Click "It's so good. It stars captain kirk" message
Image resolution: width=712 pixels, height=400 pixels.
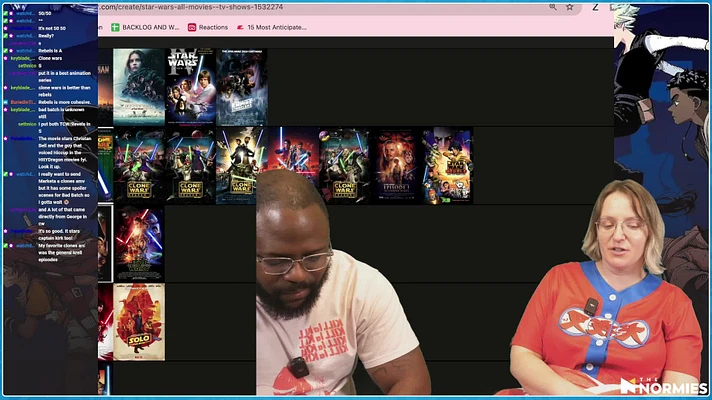pos(59,234)
